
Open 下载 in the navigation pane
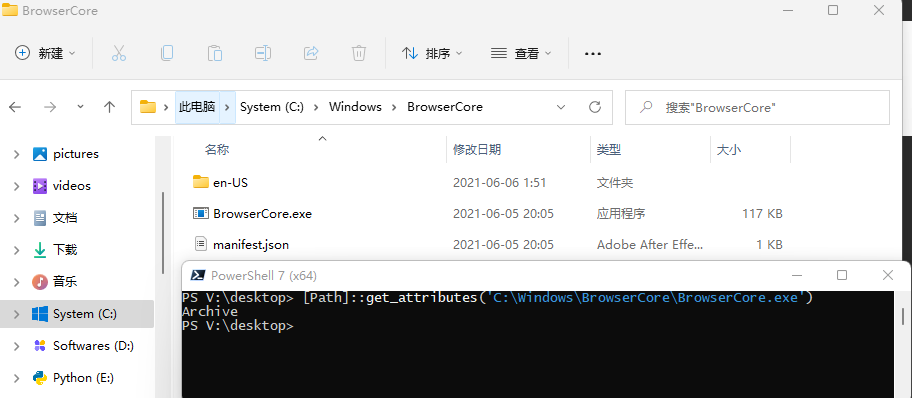coord(65,250)
